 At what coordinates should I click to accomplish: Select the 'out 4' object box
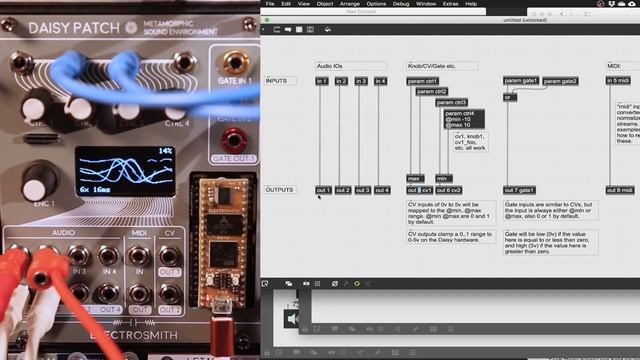tap(382, 190)
